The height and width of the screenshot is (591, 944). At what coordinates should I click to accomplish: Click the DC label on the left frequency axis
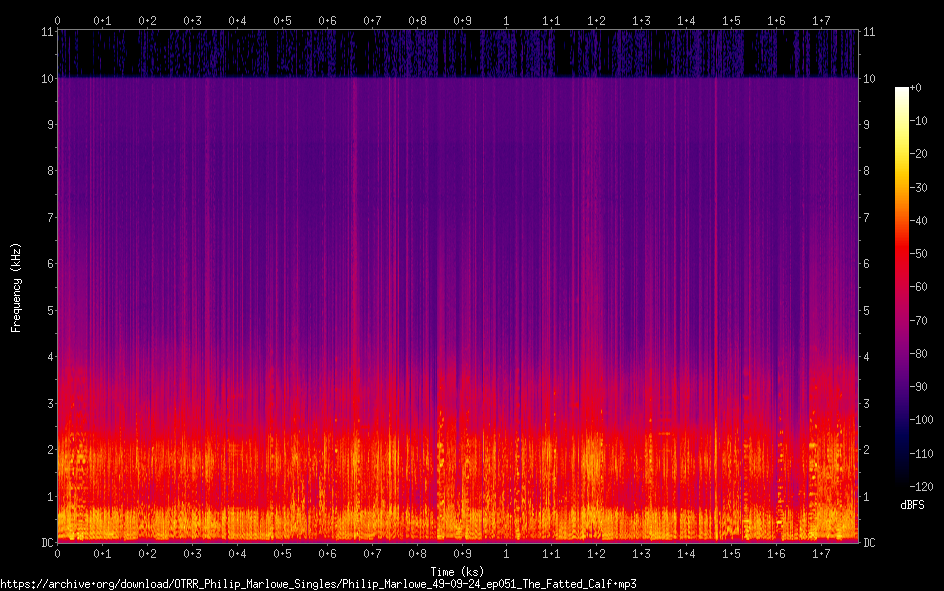(45, 543)
